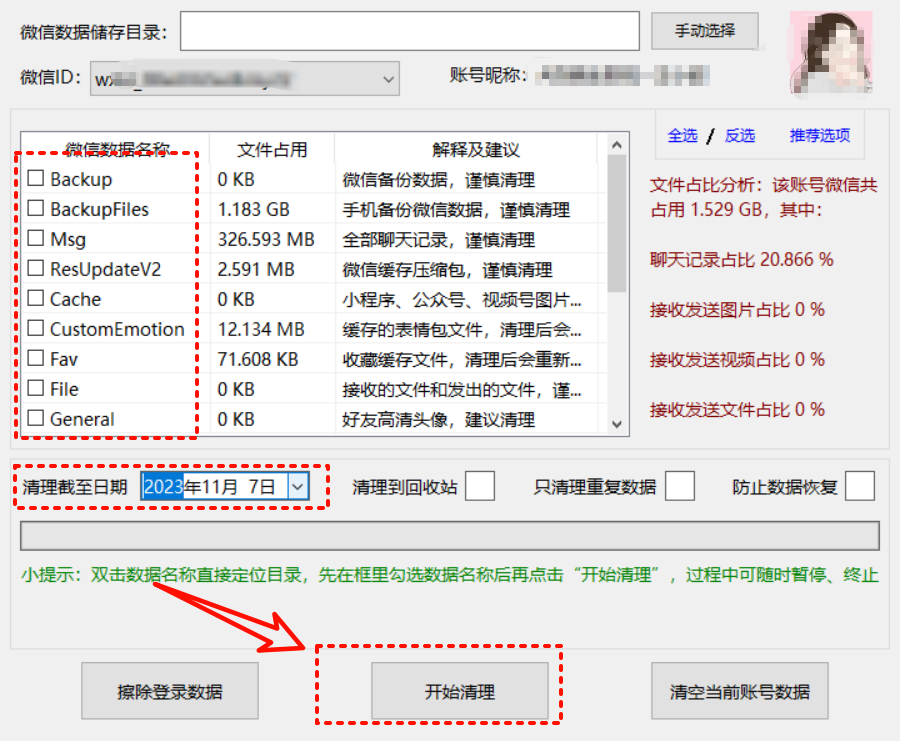The image size is (900, 741).
Task: Check the General row checkbox
Action: point(36,418)
